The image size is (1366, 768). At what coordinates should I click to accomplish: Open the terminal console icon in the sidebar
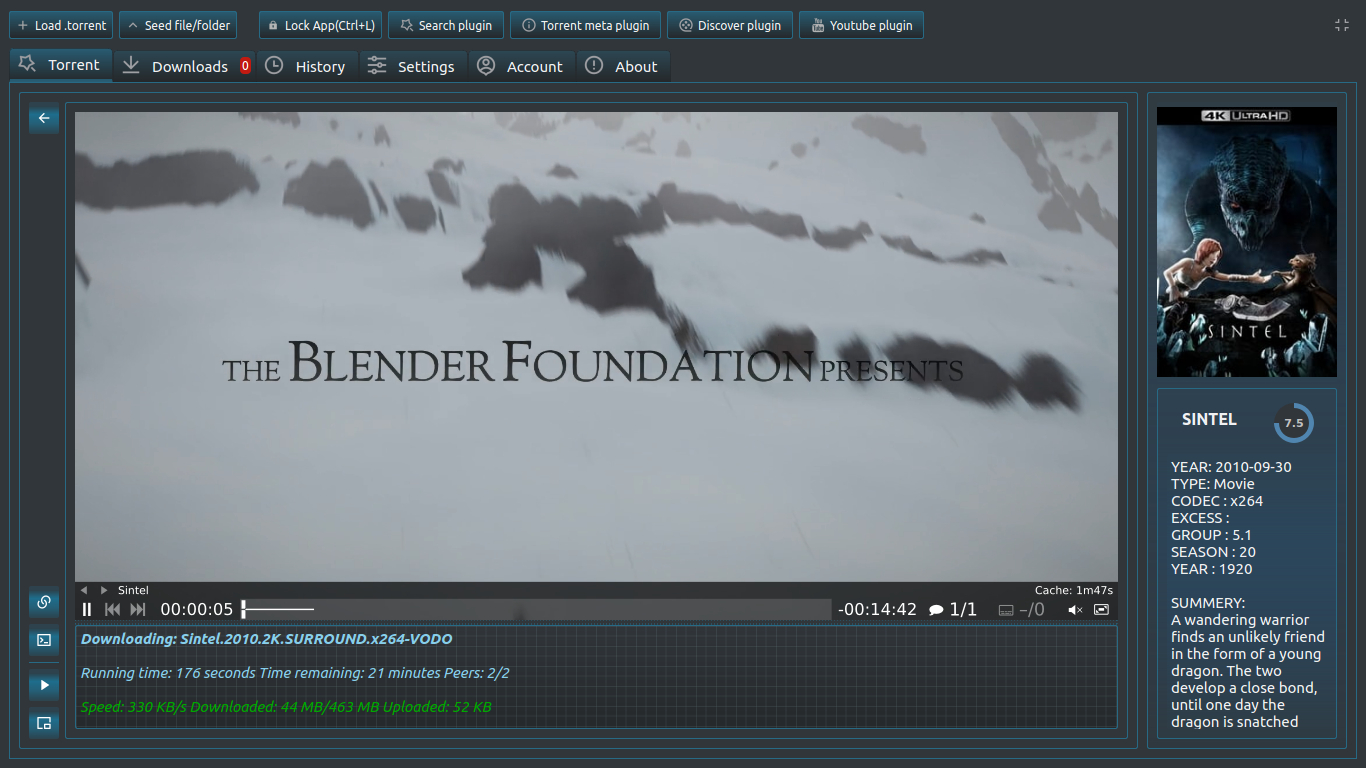coord(44,640)
